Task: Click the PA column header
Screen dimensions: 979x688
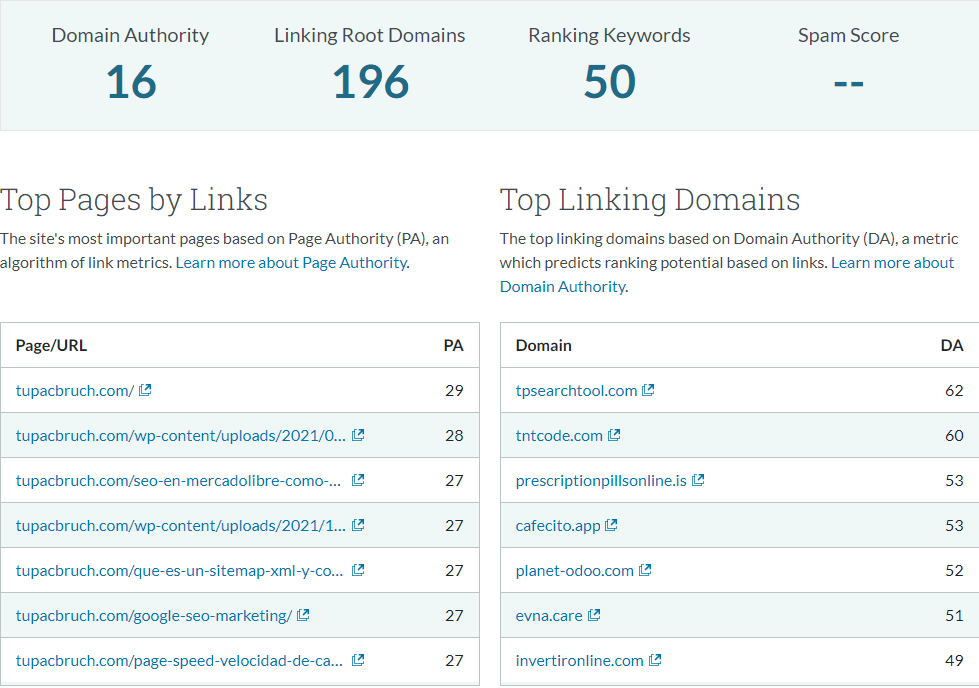Action: (x=453, y=345)
